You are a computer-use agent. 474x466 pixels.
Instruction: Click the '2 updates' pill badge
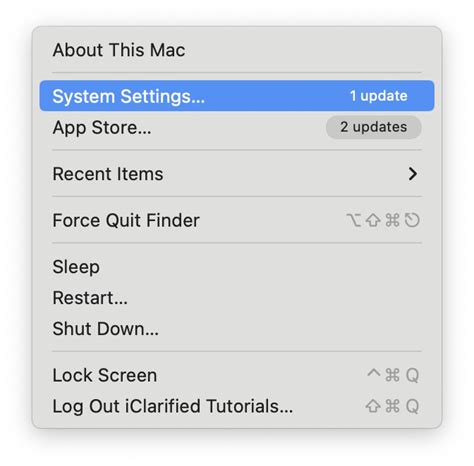[x=373, y=127]
